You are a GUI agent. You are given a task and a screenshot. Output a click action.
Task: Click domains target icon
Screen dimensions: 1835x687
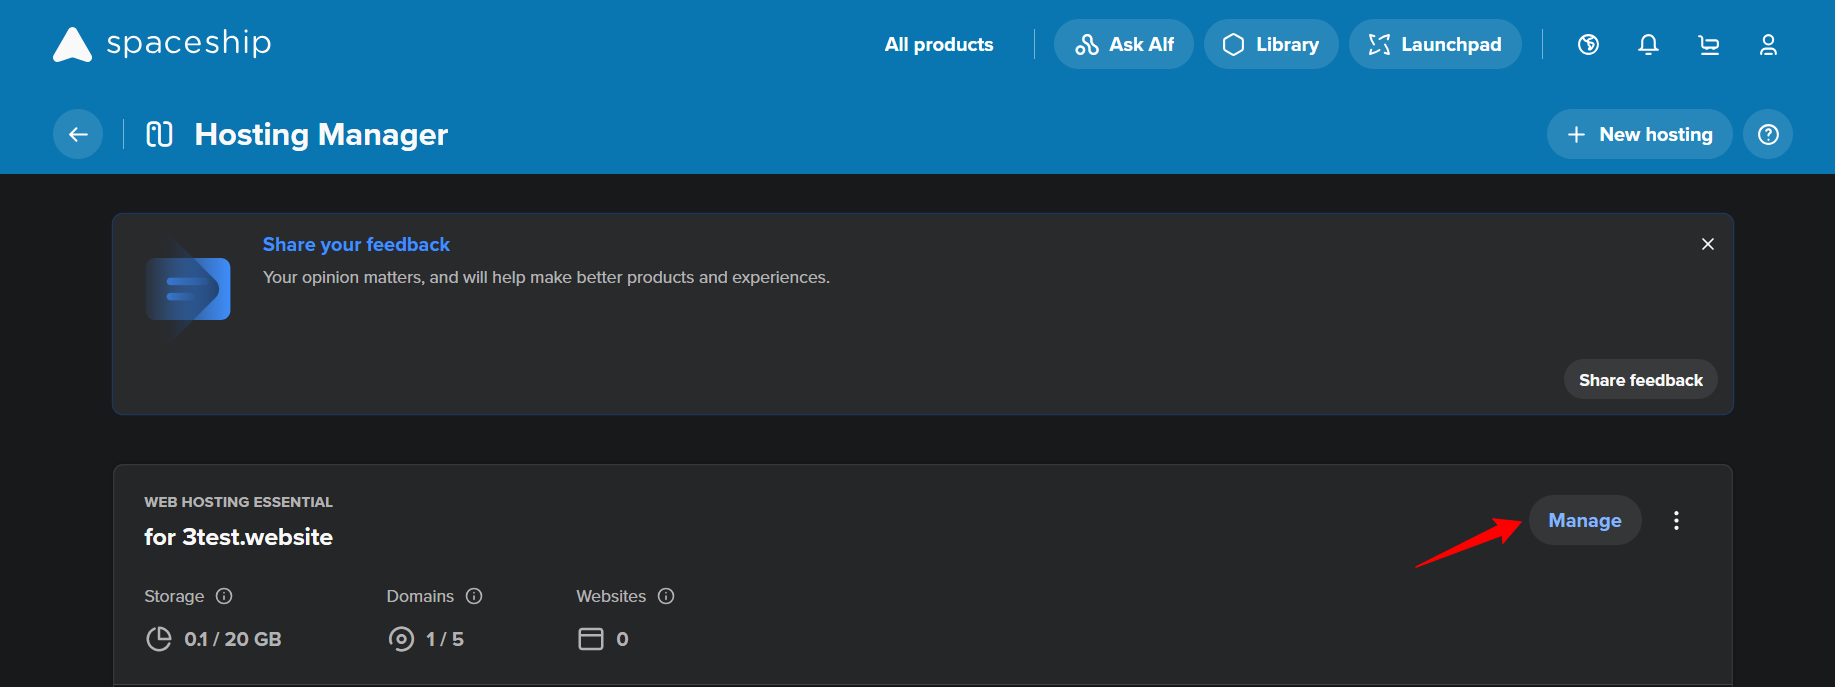pos(401,639)
